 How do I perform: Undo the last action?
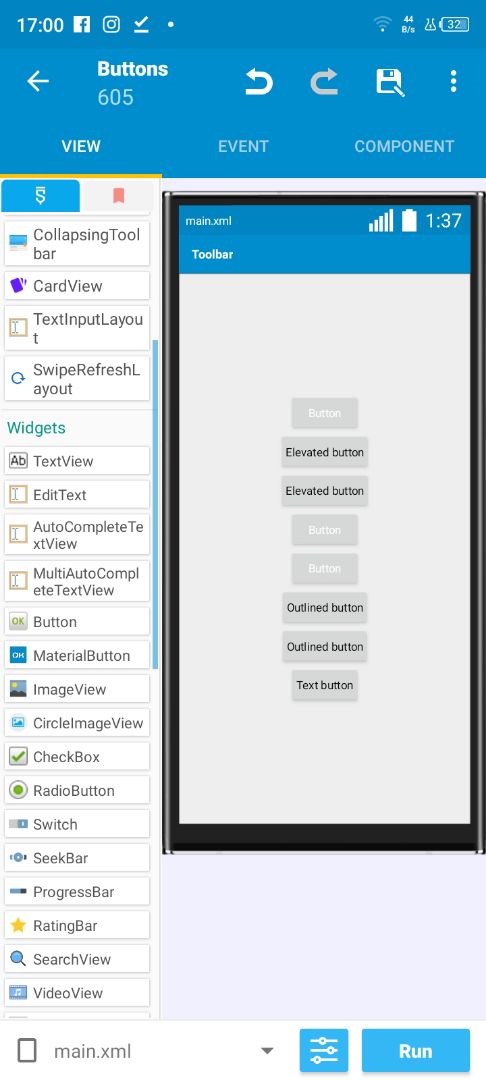[259, 82]
